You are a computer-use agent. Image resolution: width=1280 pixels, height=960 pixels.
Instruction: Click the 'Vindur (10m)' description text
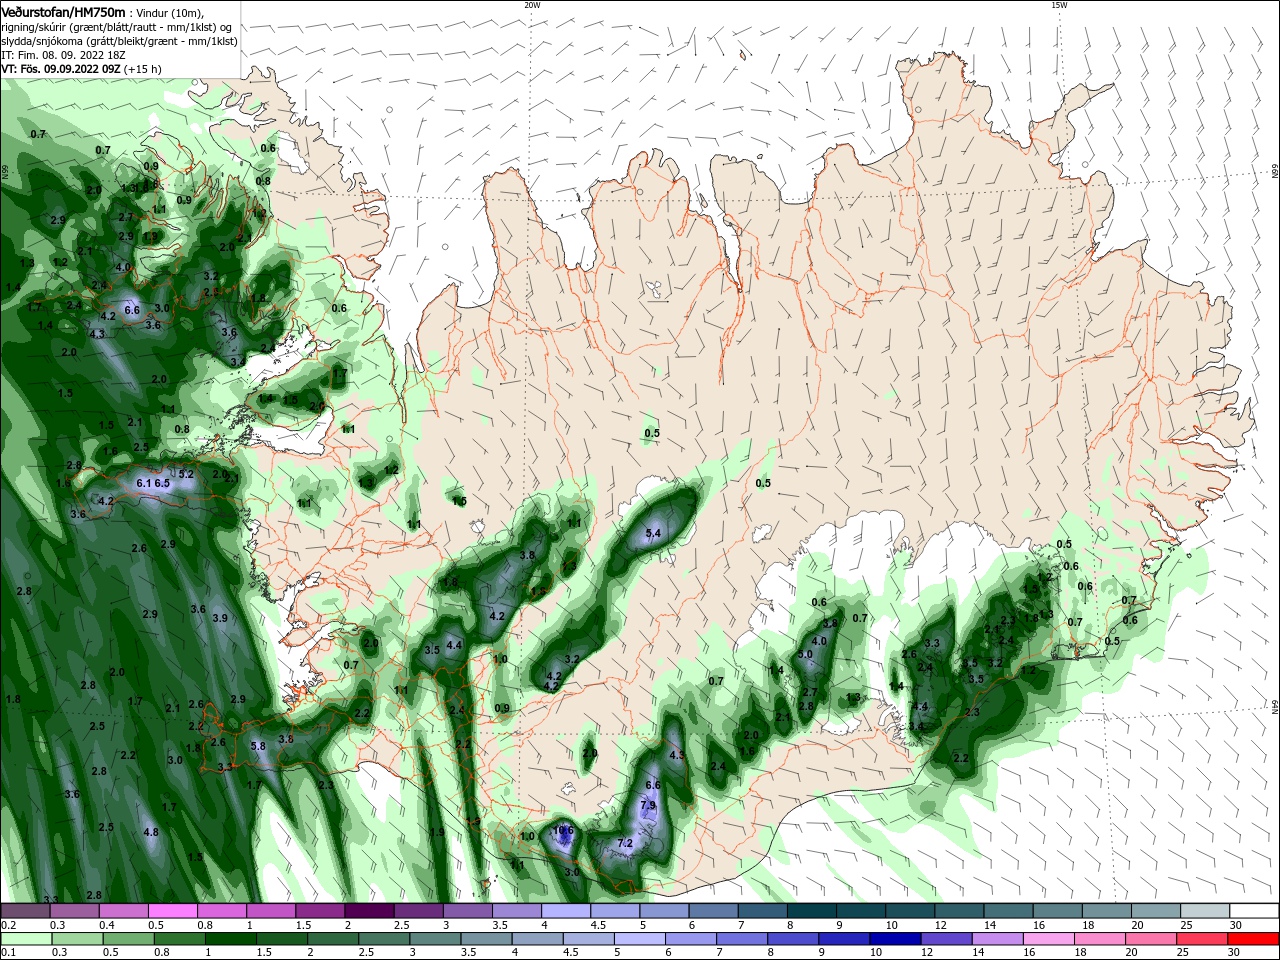169,13
